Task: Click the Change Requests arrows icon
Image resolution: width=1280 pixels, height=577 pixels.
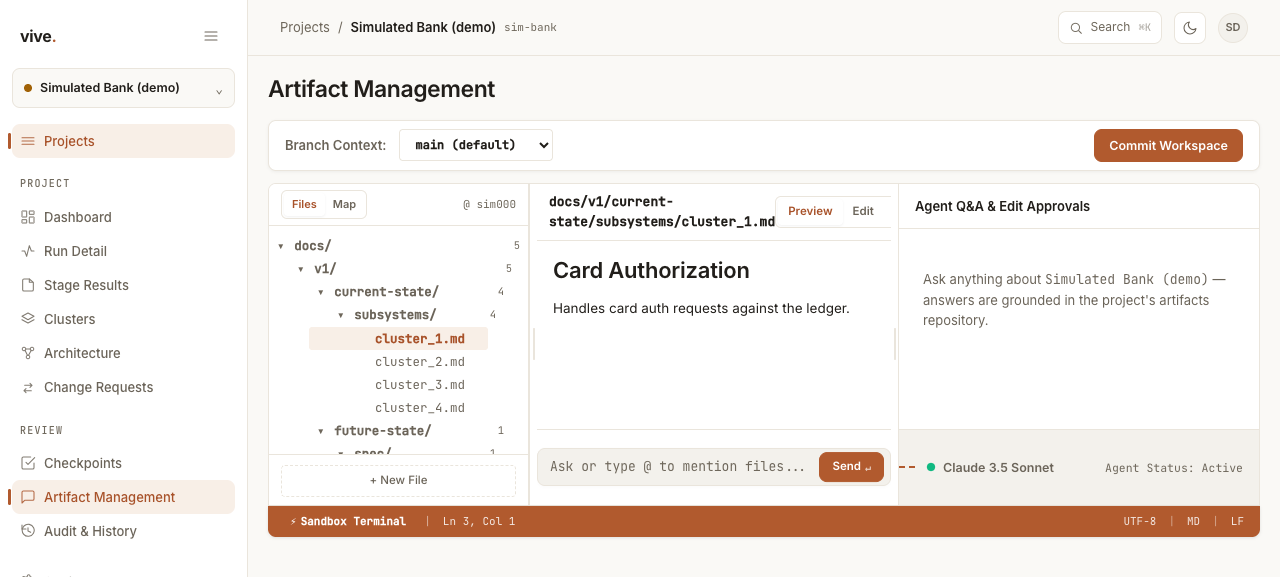Action: (28, 387)
